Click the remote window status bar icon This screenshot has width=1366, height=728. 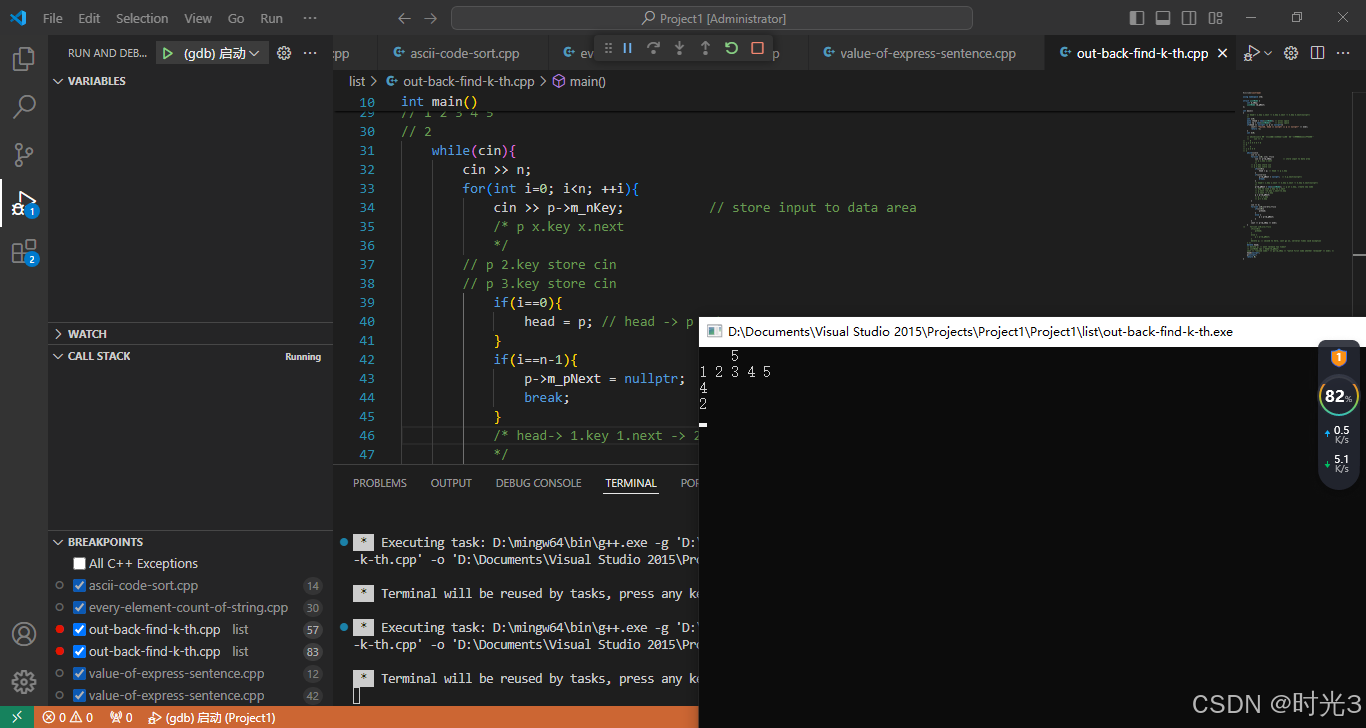[17, 717]
